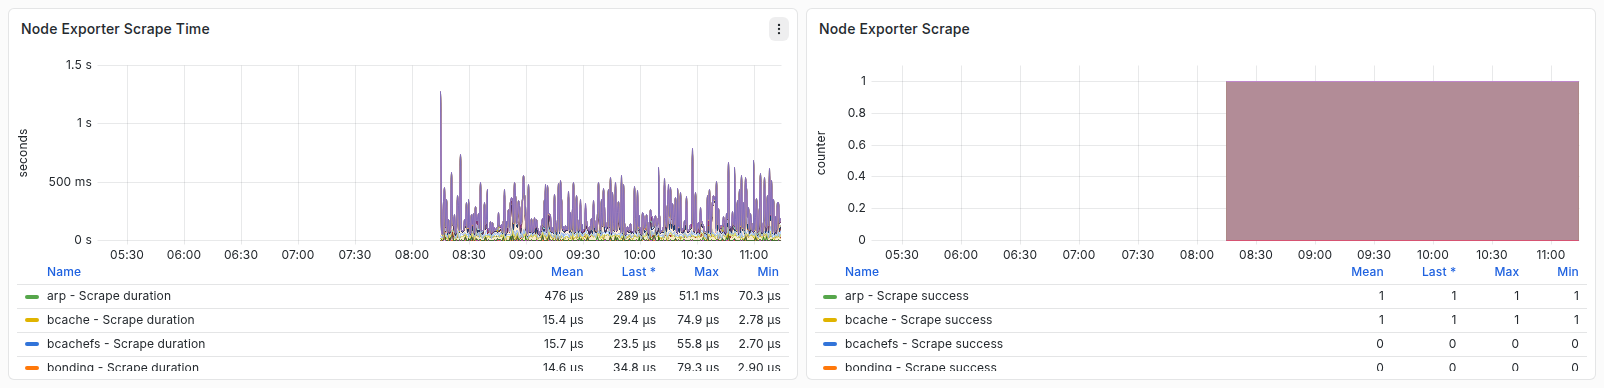
Task: Toggle series bonding - Scrape success
Action: coord(921,367)
